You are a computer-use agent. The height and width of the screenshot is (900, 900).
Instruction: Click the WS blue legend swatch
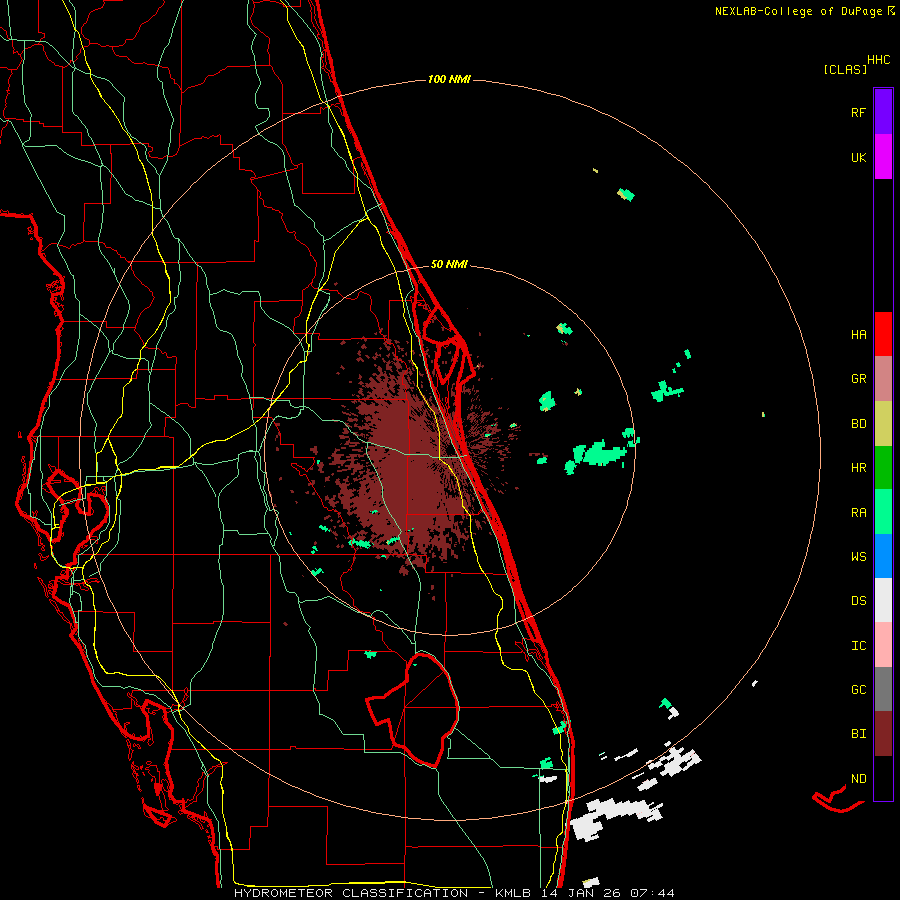point(883,556)
